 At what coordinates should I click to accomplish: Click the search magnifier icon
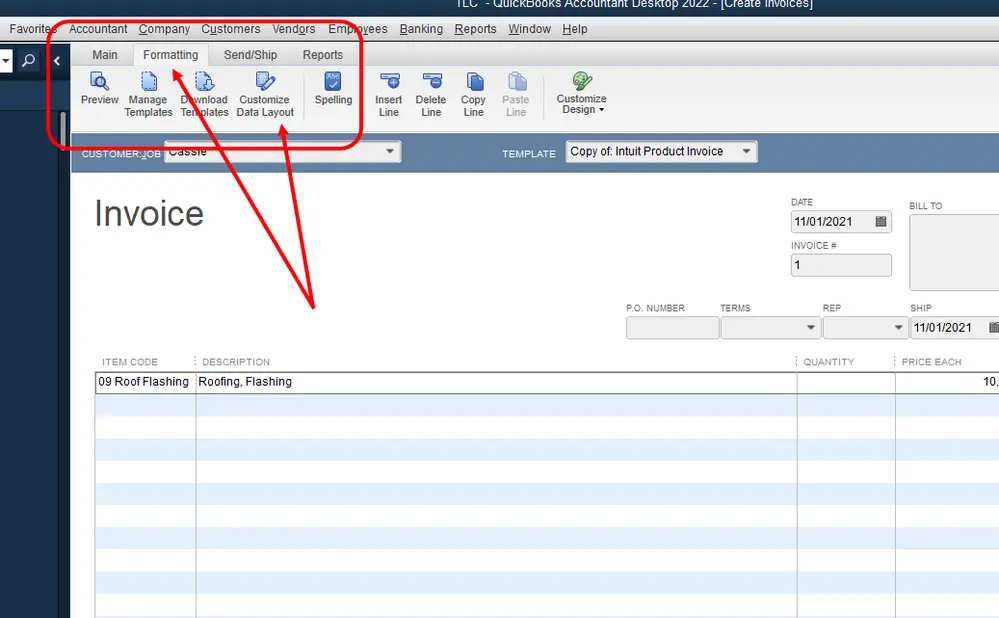(29, 61)
